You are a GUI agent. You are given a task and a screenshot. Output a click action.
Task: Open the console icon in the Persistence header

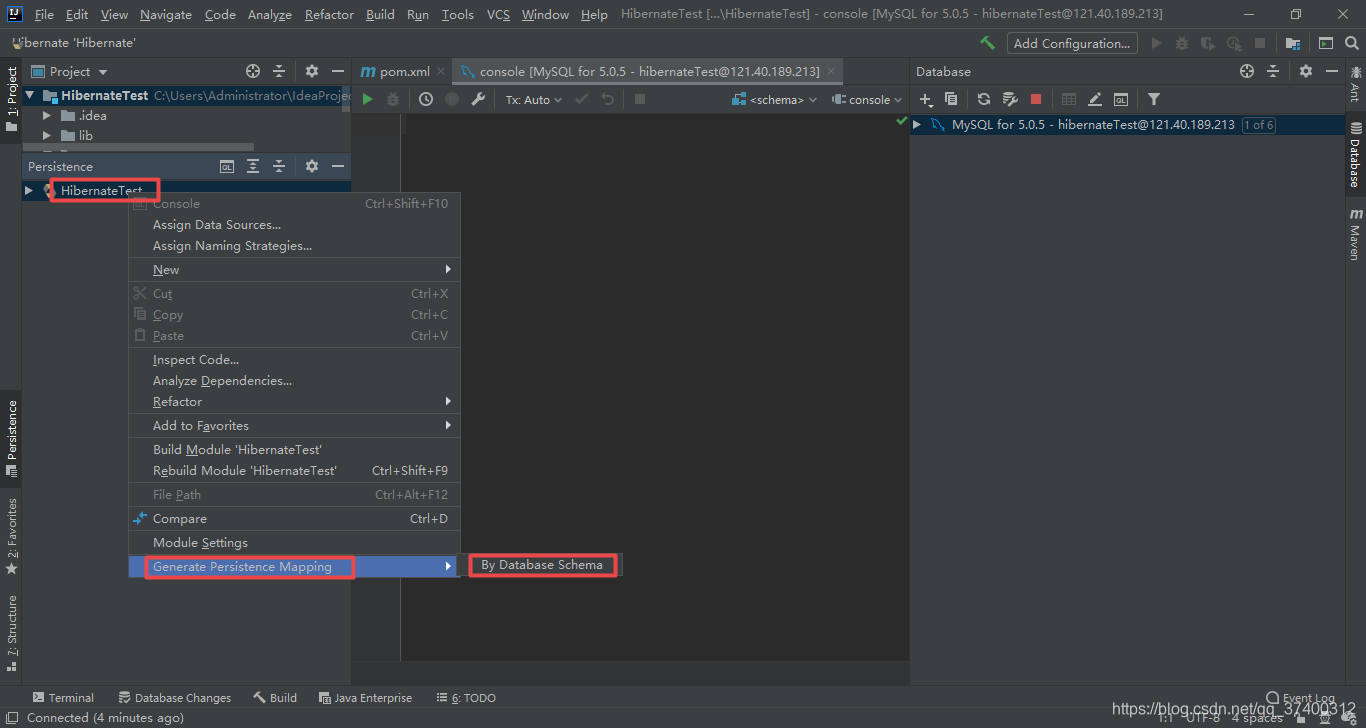(x=227, y=166)
